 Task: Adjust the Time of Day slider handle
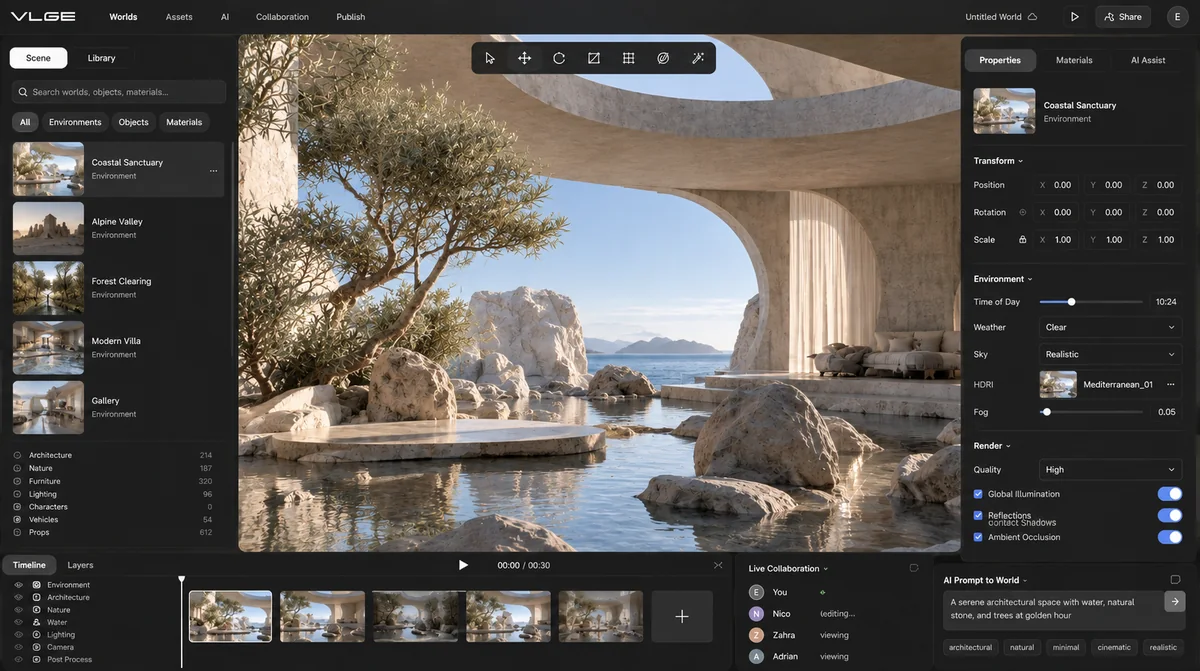click(x=1071, y=301)
